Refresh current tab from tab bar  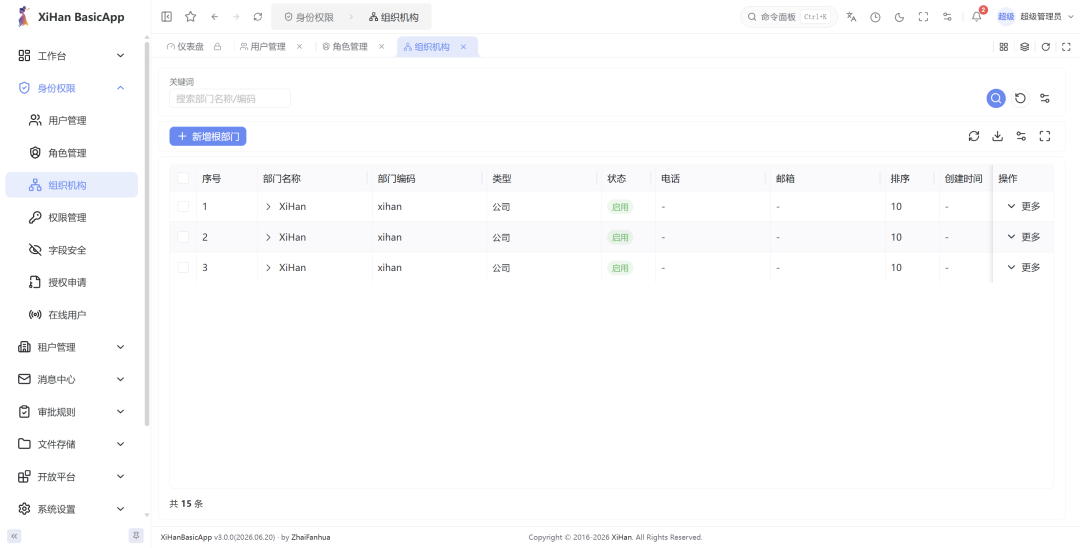coord(1046,47)
